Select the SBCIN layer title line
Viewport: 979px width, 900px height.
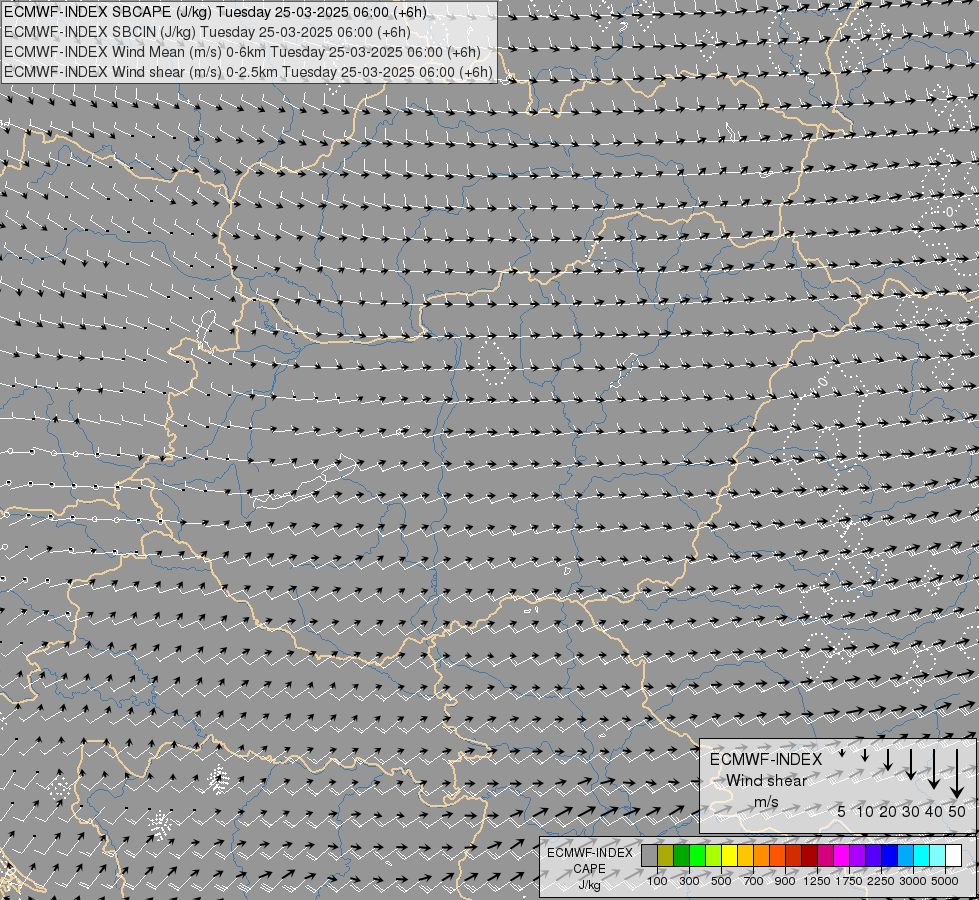pos(207,32)
